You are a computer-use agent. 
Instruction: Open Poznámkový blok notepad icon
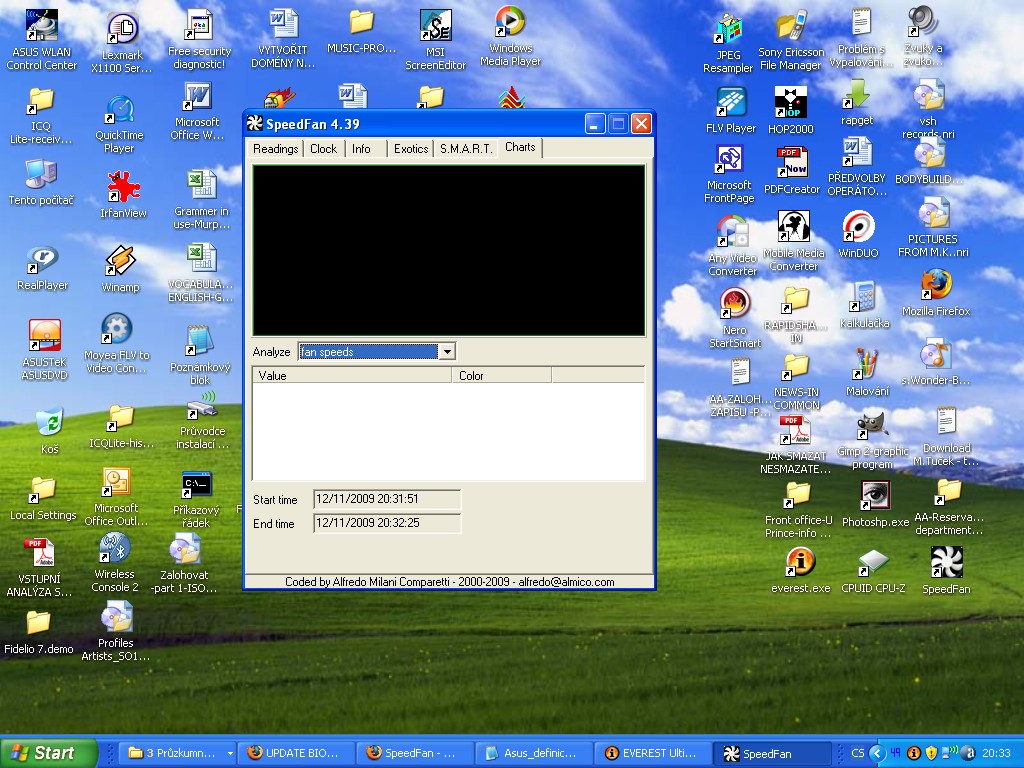(x=200, y=355)
